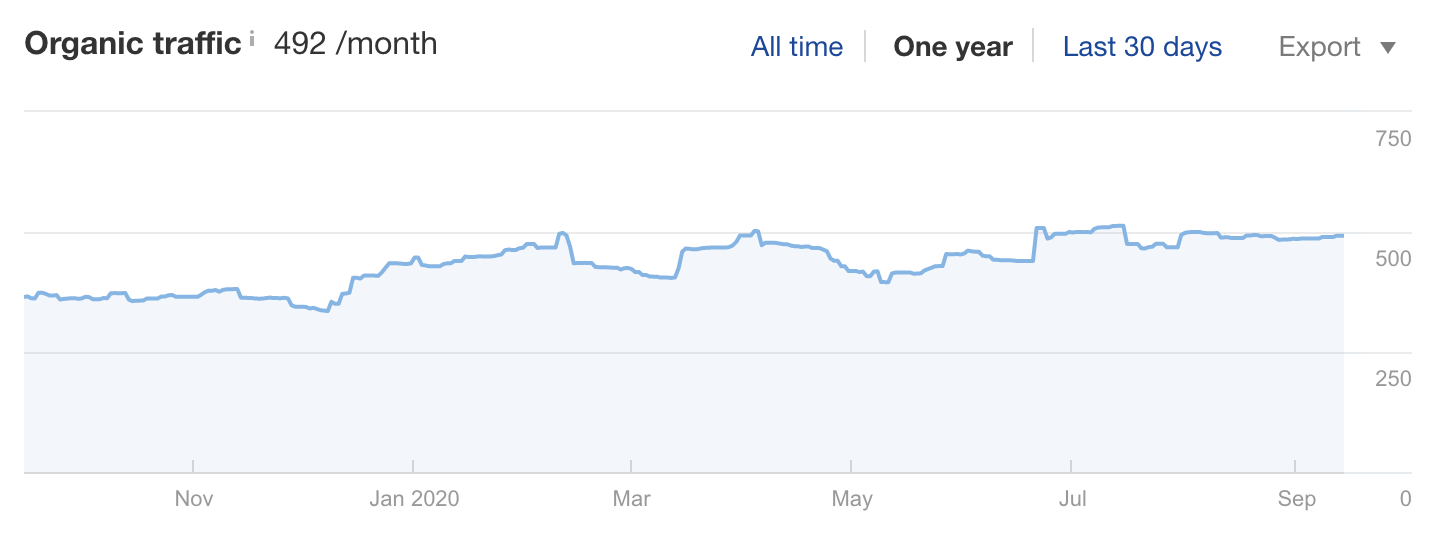Switch to the All time range

point(796,47)
